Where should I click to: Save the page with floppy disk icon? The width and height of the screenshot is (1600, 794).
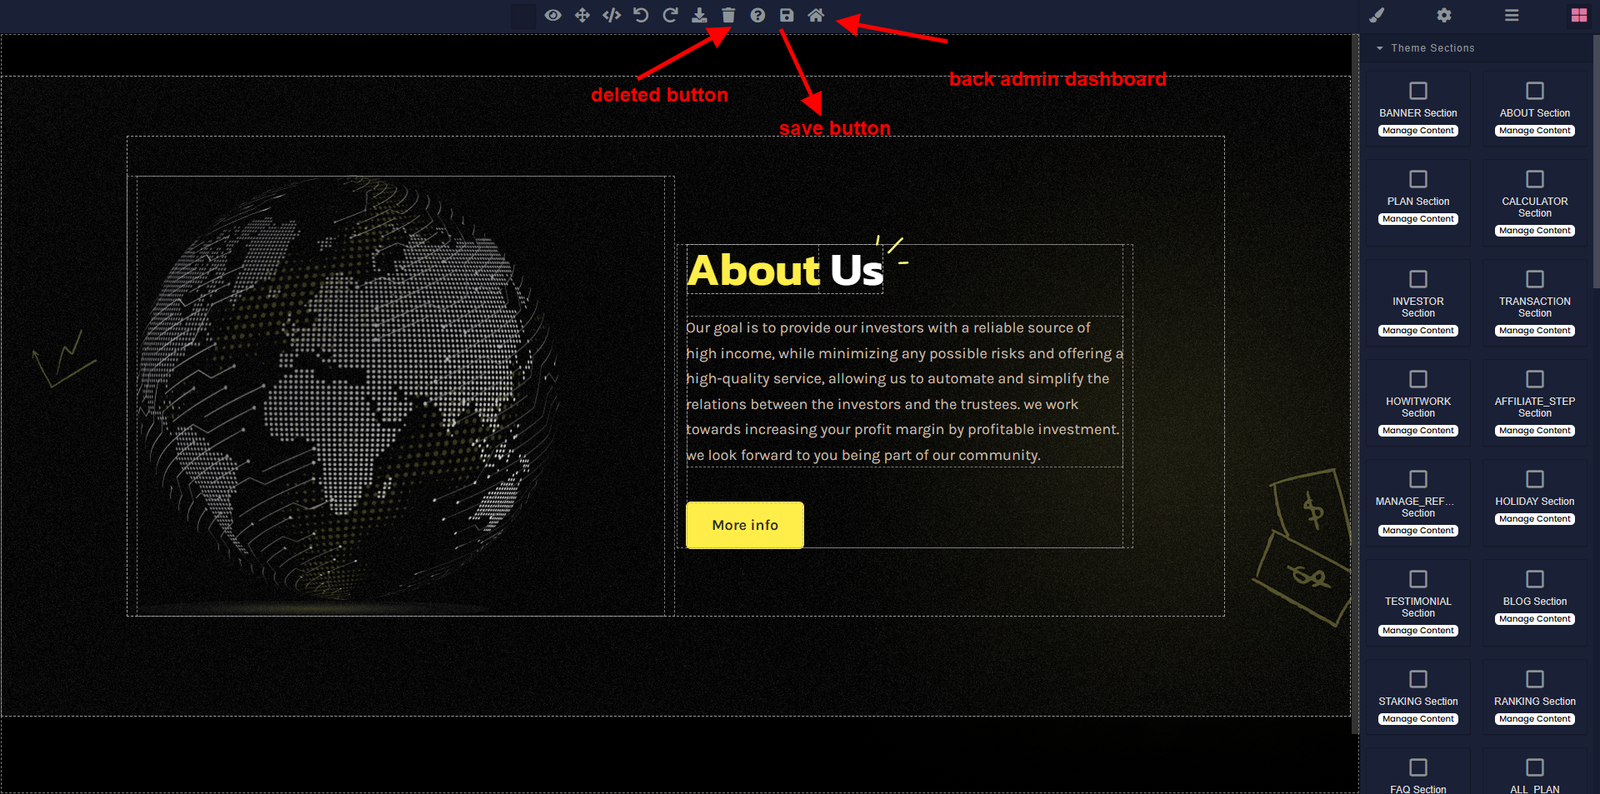(x=787, y=15)
